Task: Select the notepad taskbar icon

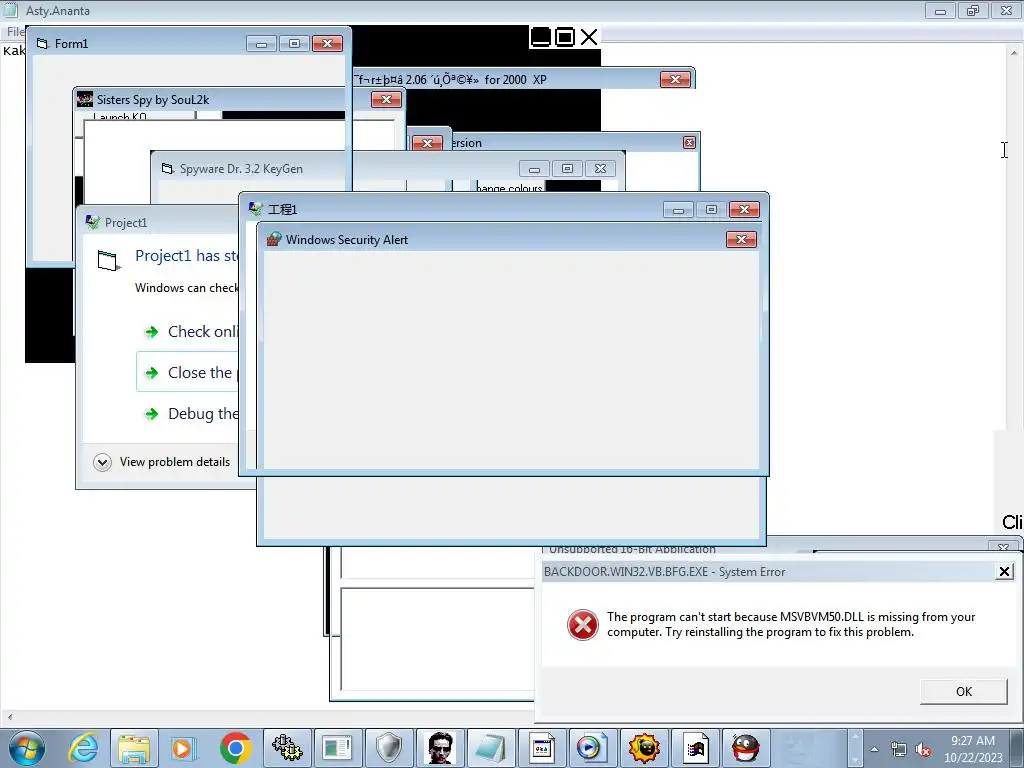Action: click(x=490, y=748)
